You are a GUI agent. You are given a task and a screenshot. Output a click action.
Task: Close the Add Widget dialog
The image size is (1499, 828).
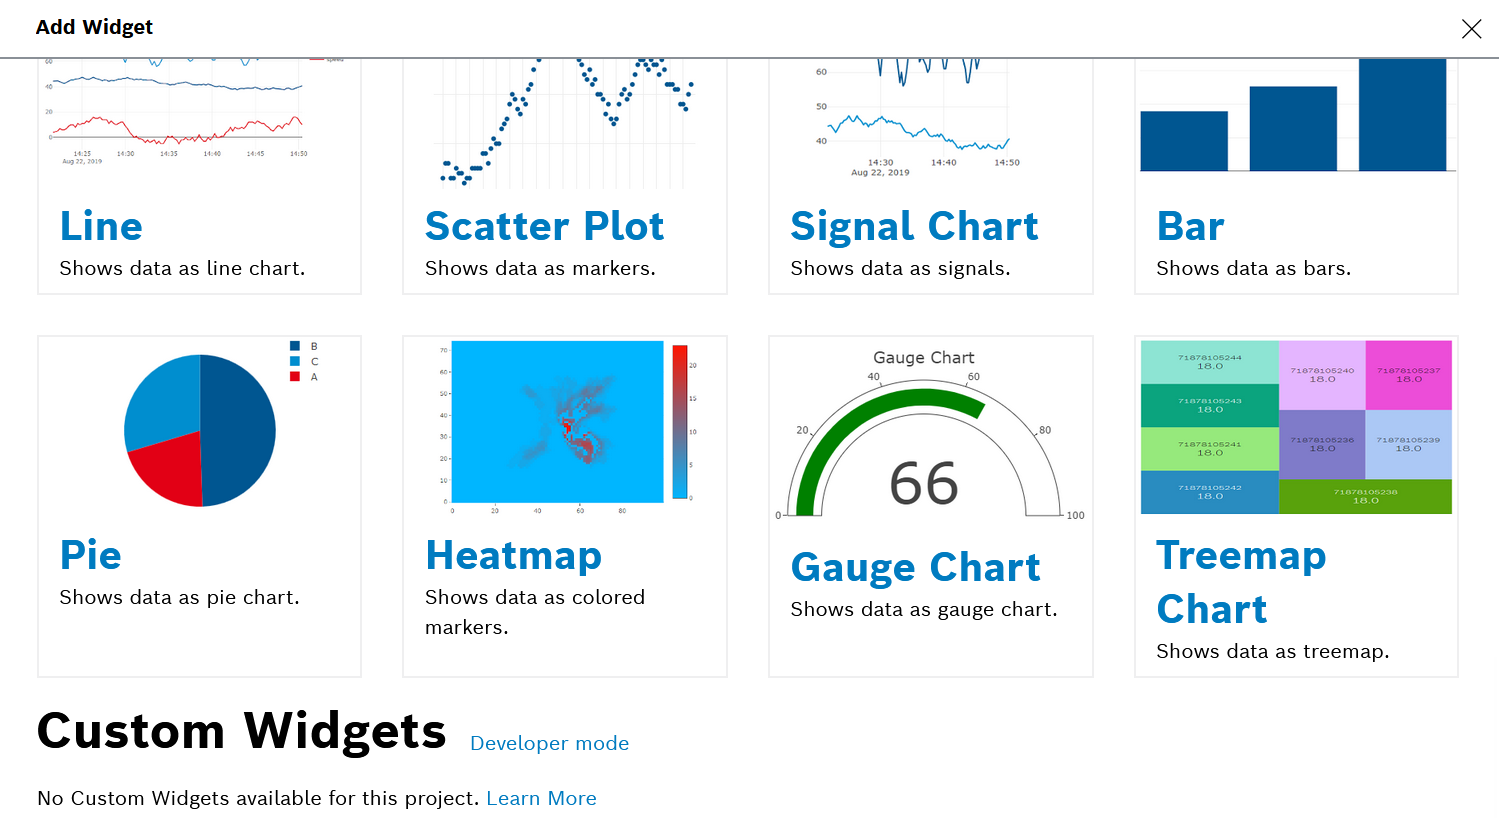click(1471, 29)
